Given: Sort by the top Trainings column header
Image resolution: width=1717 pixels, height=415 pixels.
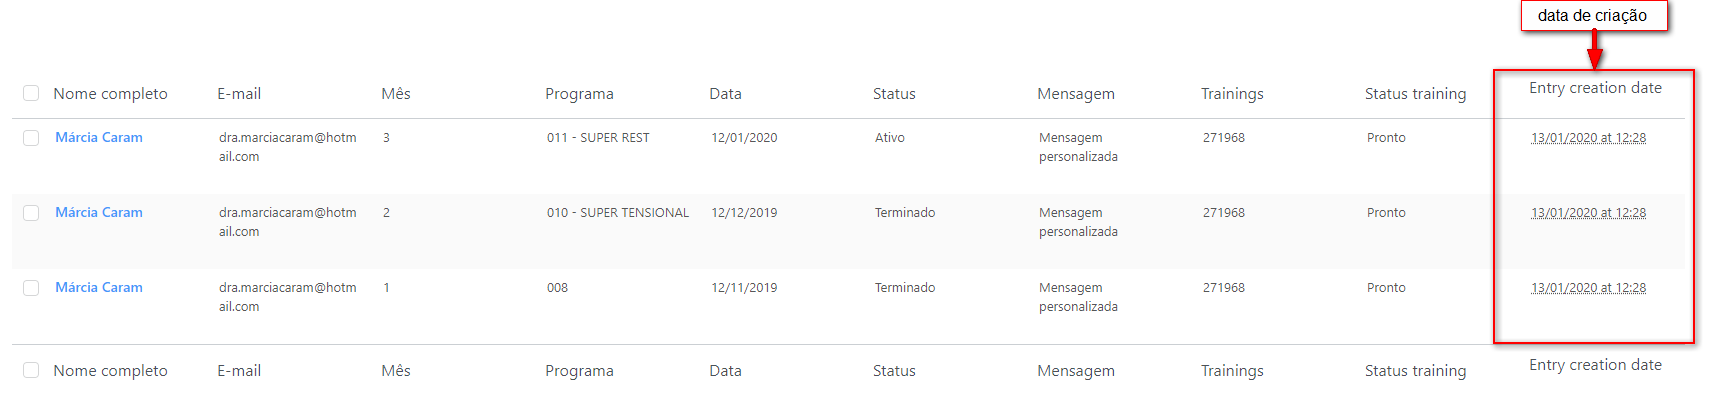Looking at the screenshot, I should point(1232,94).
